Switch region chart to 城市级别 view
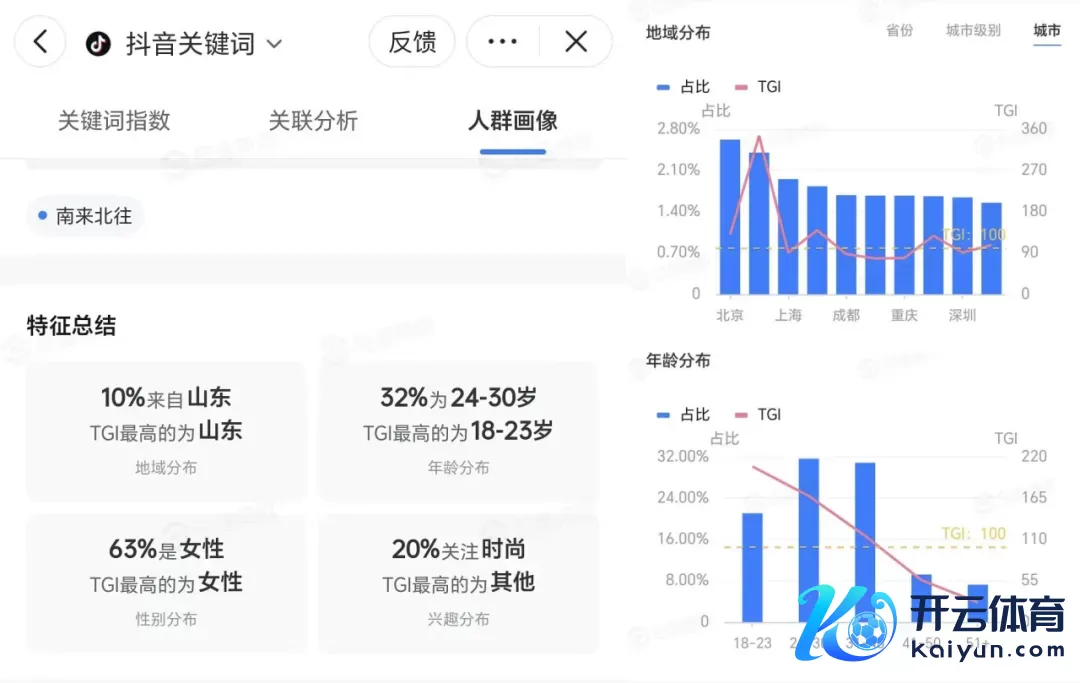 coord(973,31)
